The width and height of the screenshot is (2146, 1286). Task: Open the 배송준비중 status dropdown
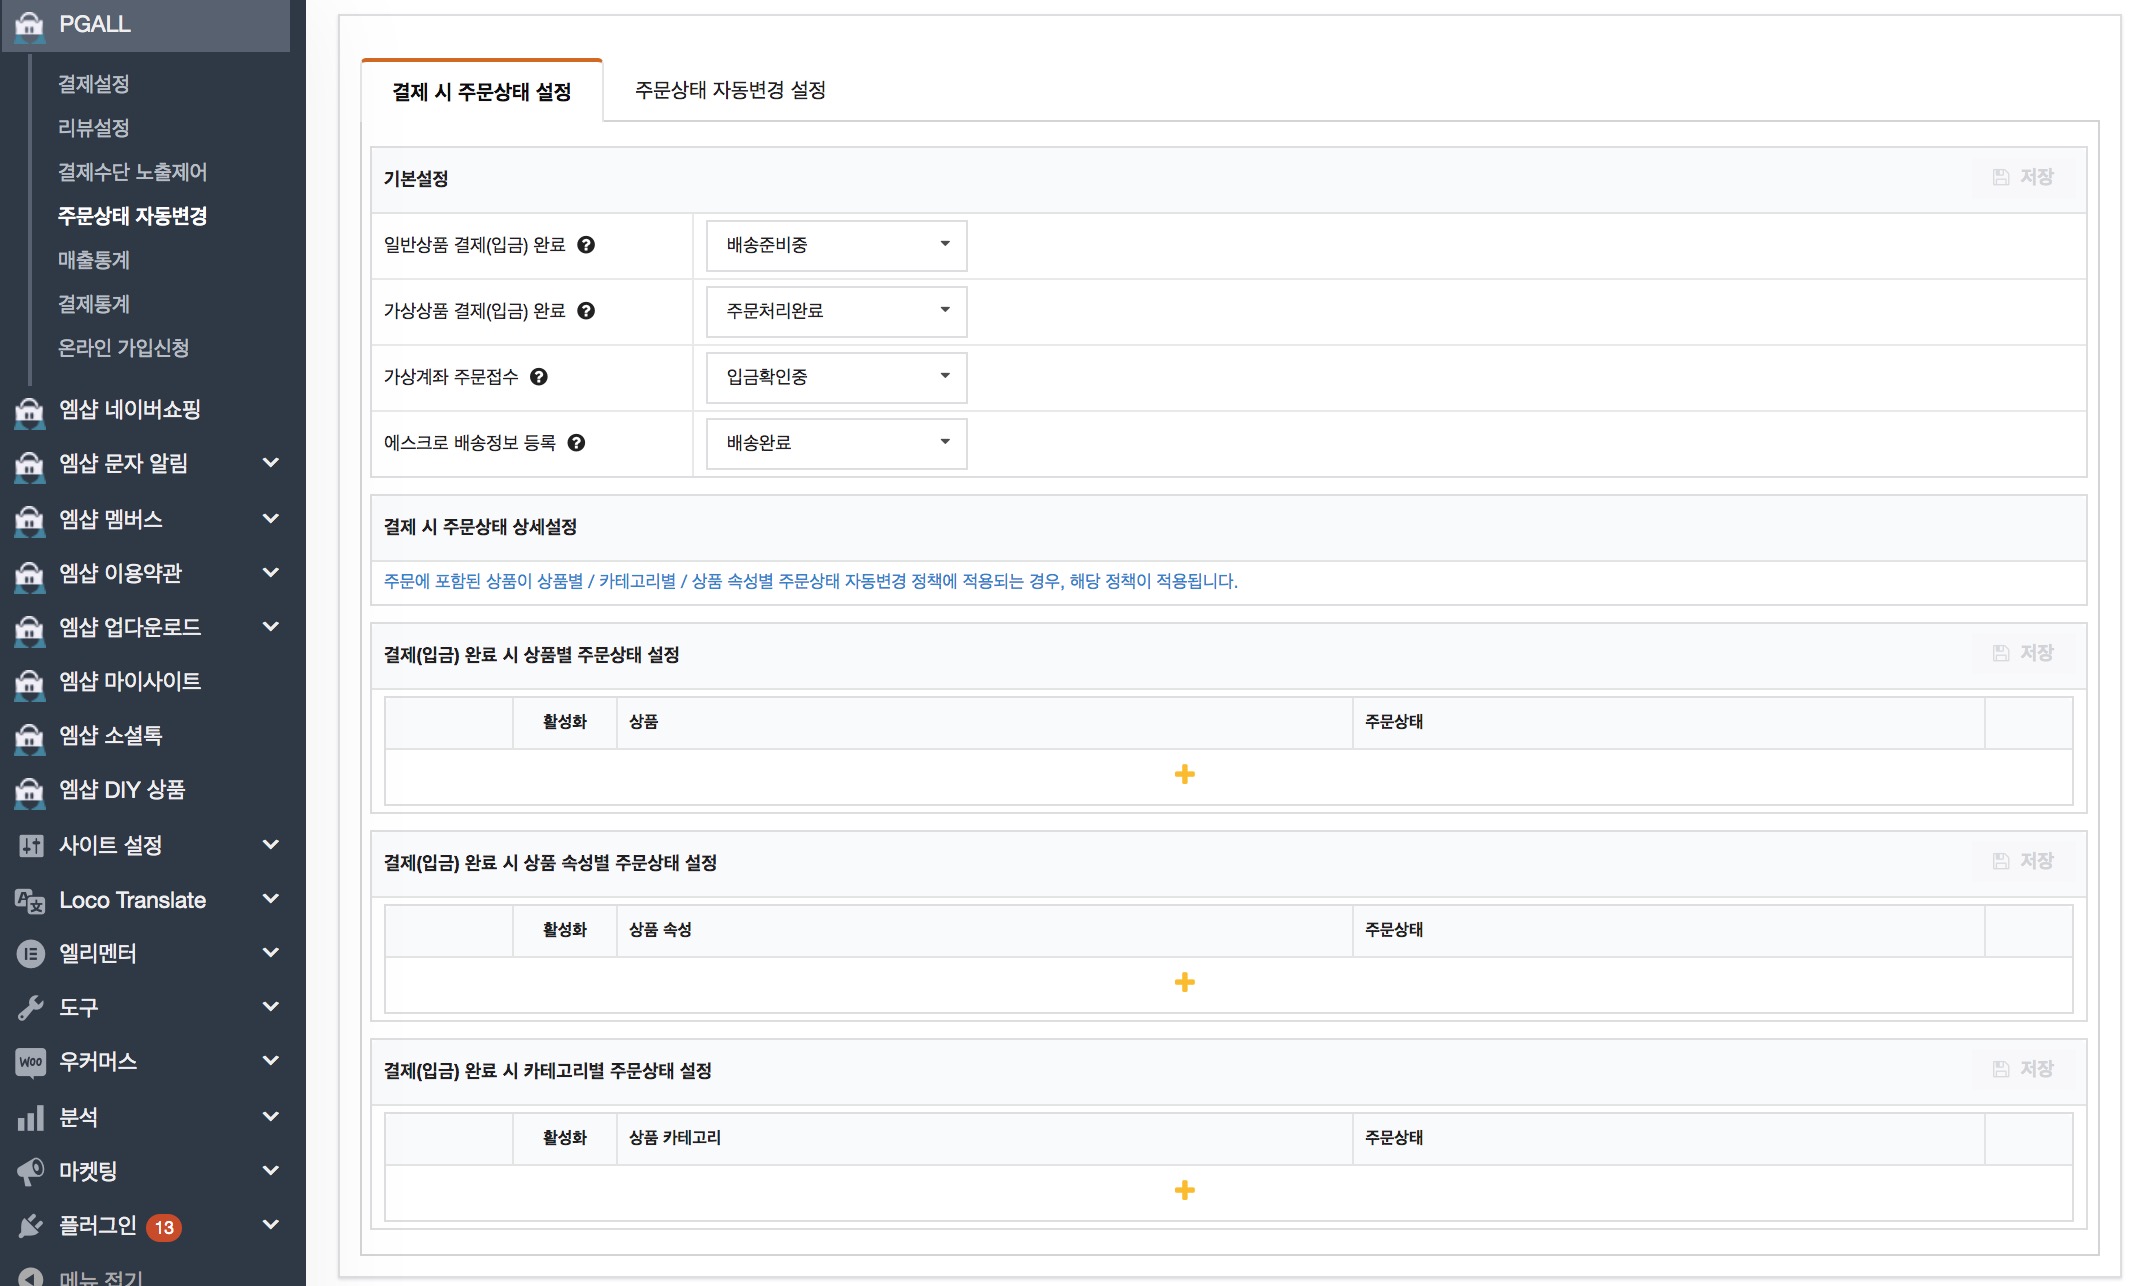836,245
